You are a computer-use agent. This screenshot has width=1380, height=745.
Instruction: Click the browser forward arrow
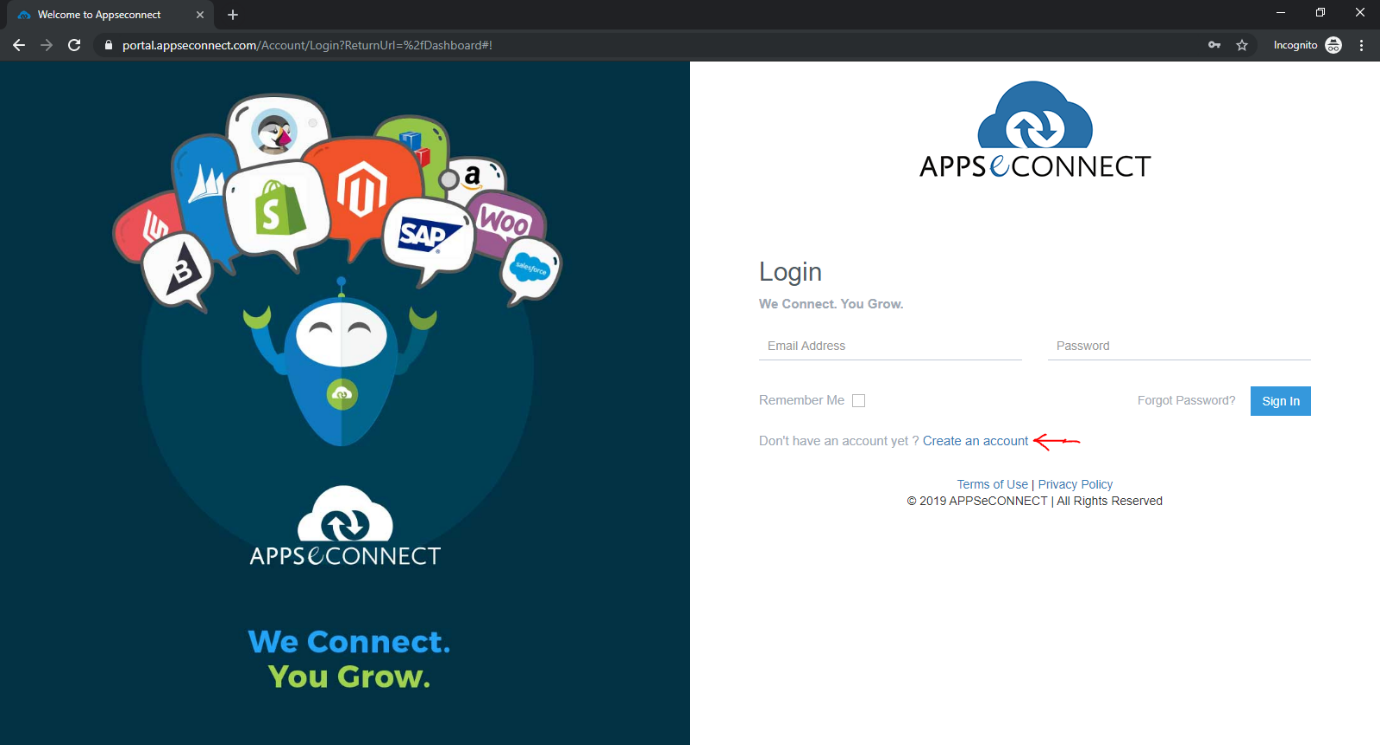[46, 45]
